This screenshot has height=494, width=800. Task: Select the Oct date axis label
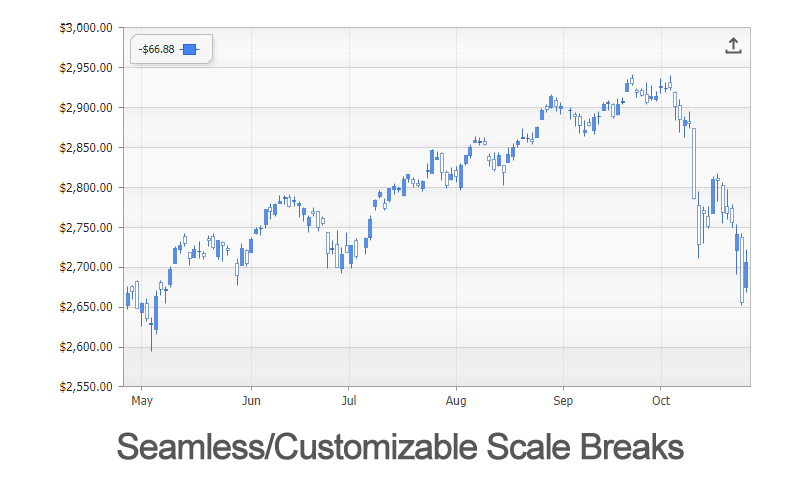coord(660,400)
